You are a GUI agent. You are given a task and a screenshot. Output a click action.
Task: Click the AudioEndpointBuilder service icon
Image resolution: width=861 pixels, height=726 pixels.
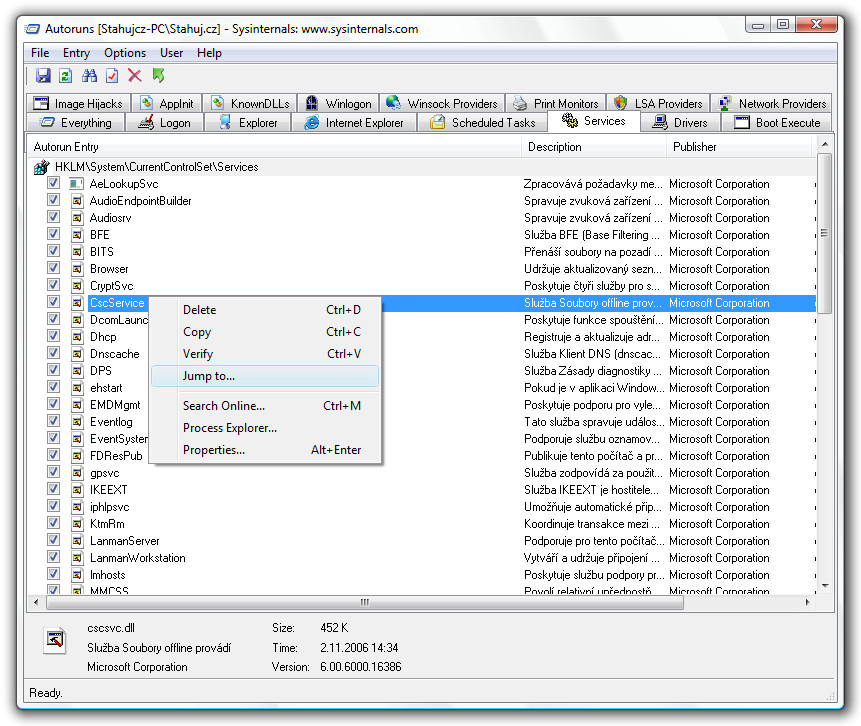coord(77,201)
